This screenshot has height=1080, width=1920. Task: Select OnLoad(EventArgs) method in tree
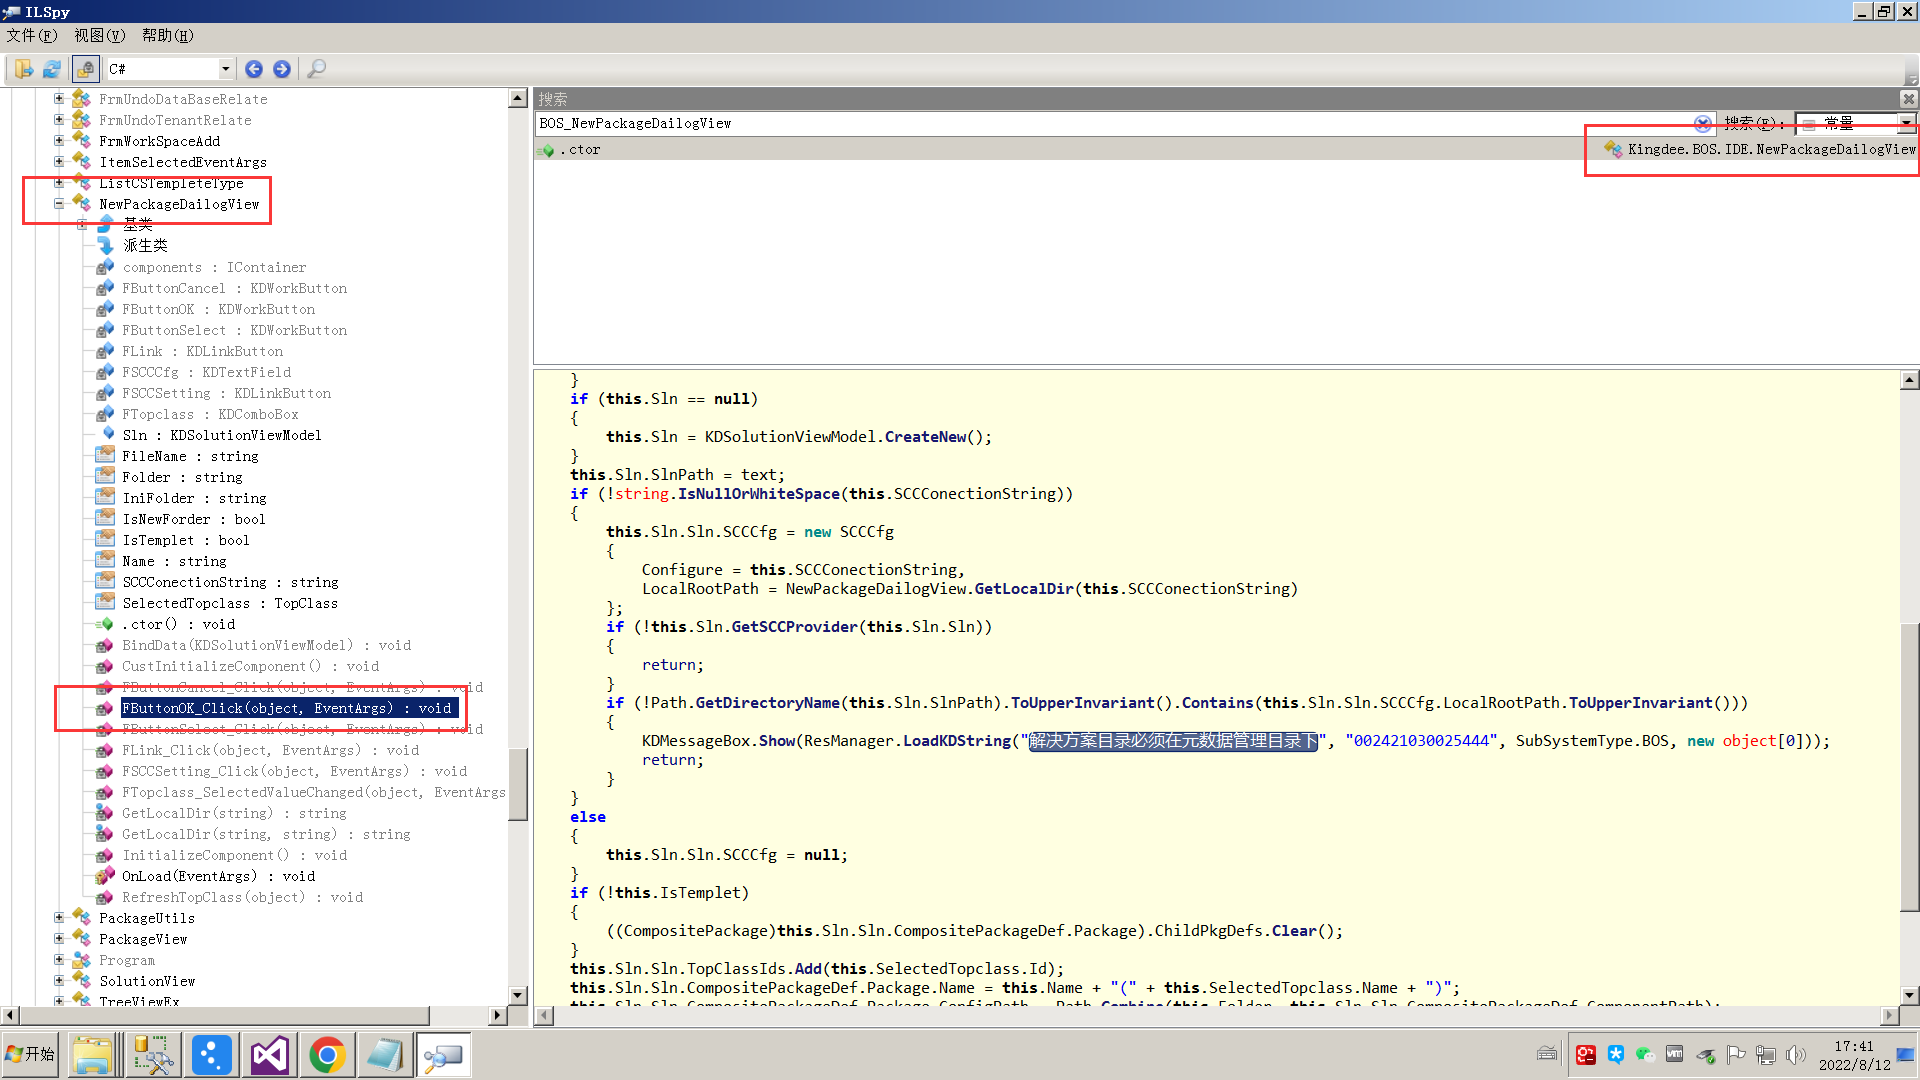point(218,876)
